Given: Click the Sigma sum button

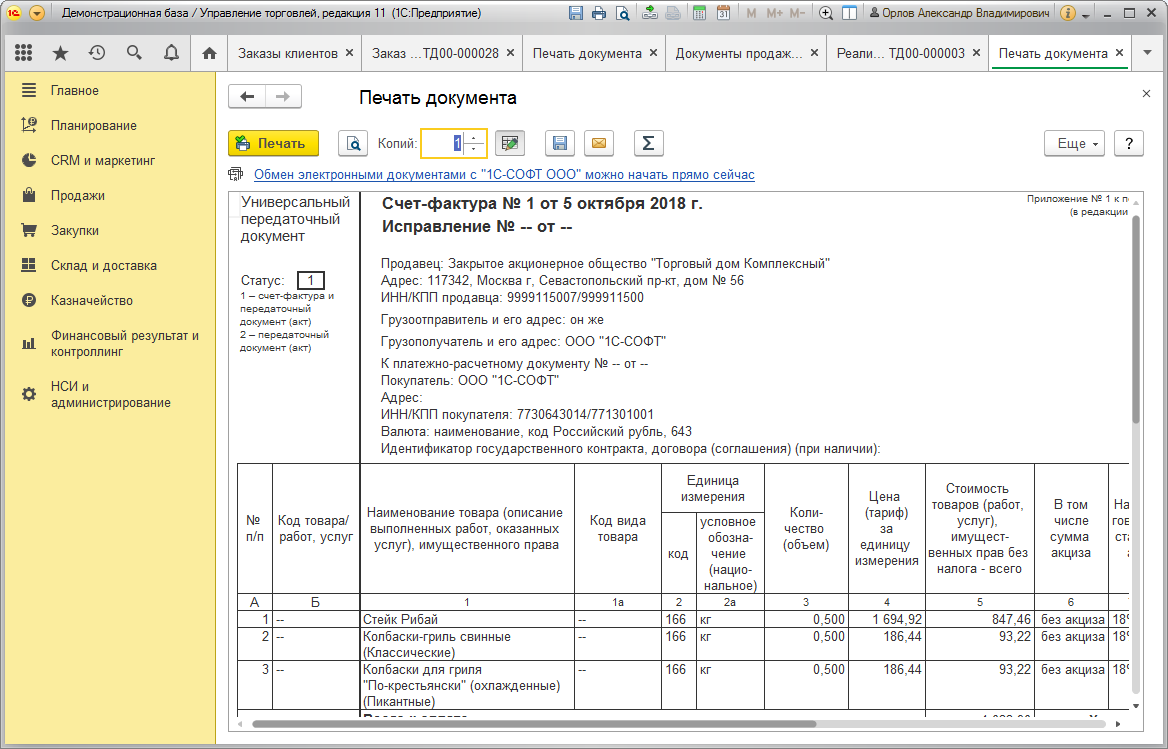Looking at the screenshot, I should (648, 144).
